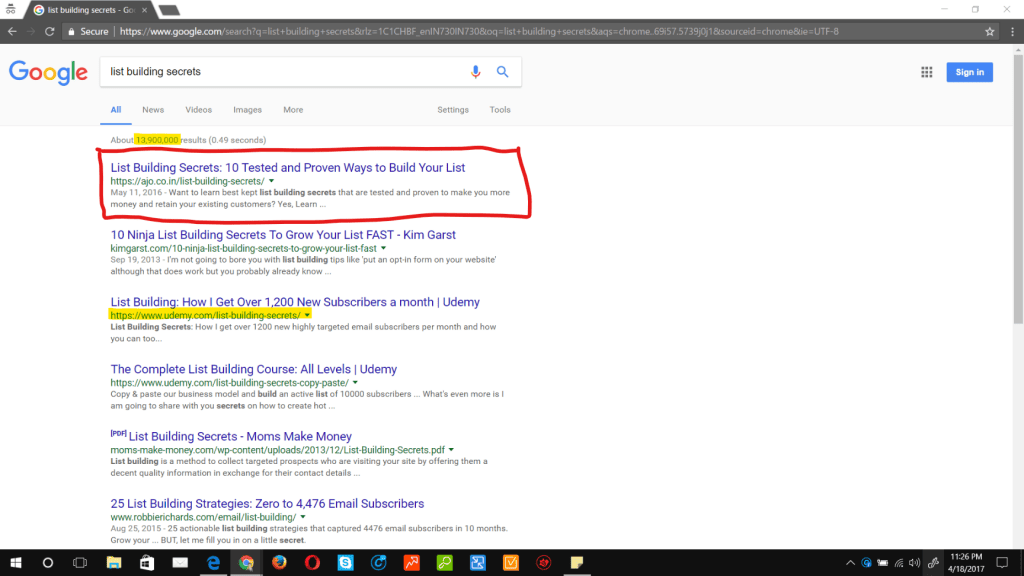Viewport: 1024px width, 576px height.
Task: Switch to the Images search tab
Action: coord(247,109)
